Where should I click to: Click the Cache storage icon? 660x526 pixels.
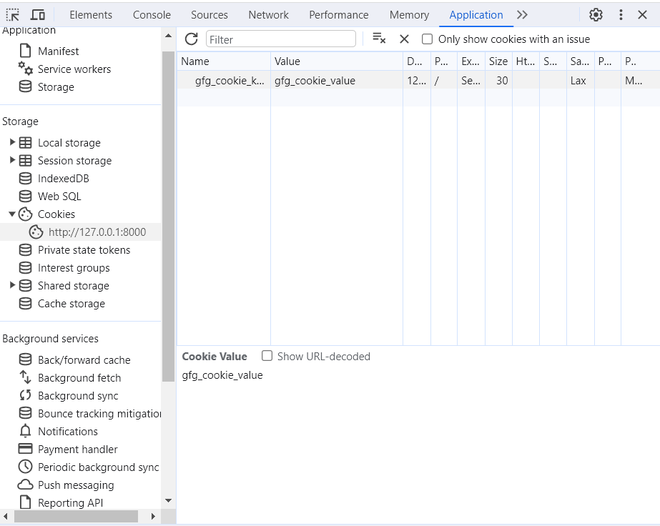pos(25,303)
